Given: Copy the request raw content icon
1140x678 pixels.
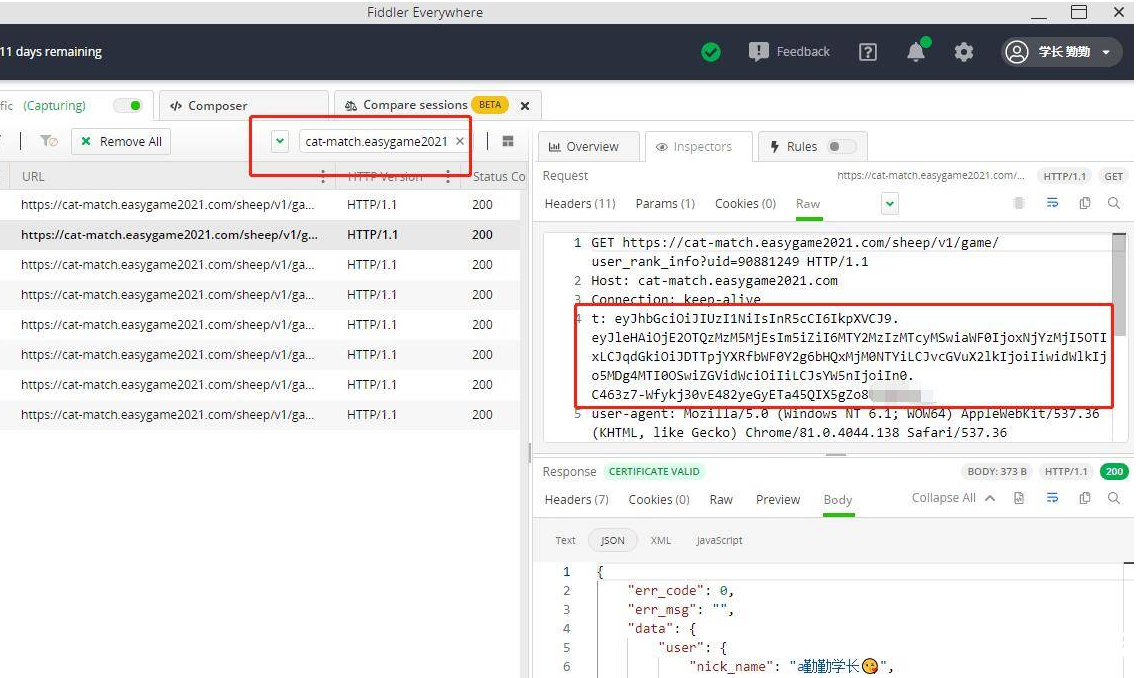Looking at the screenshot, I should point(1084,204).
